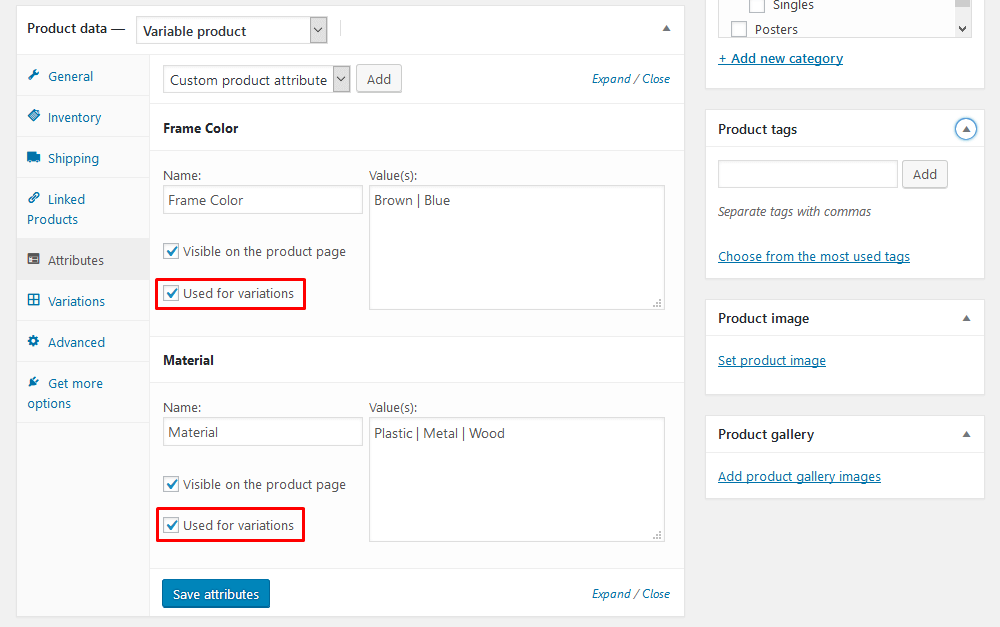
Task: Open the Variations grid icon
Action: tap(37, 300)
